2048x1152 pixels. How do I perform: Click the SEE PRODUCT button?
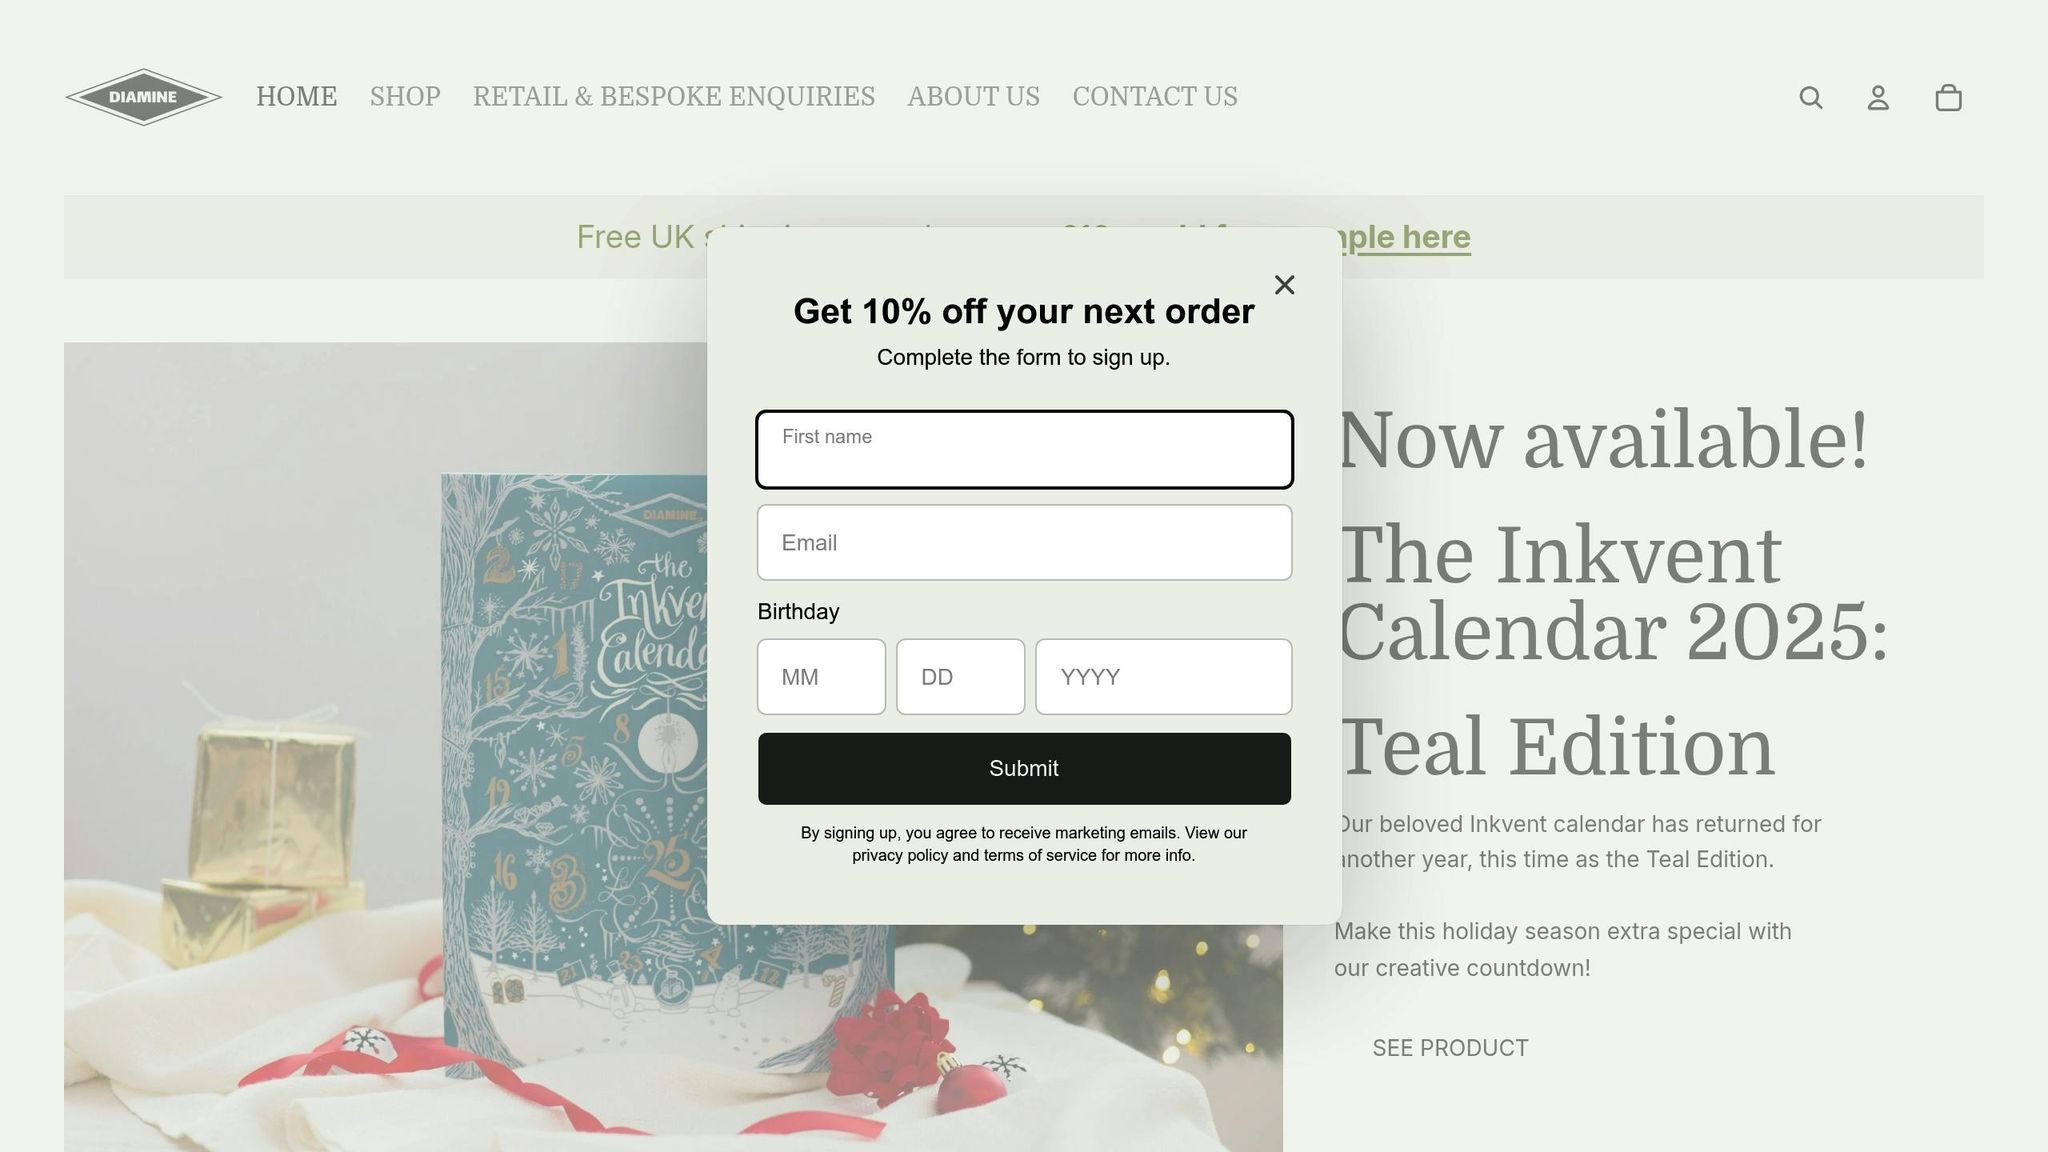pyautogui.click(x=1450, y=1048)
